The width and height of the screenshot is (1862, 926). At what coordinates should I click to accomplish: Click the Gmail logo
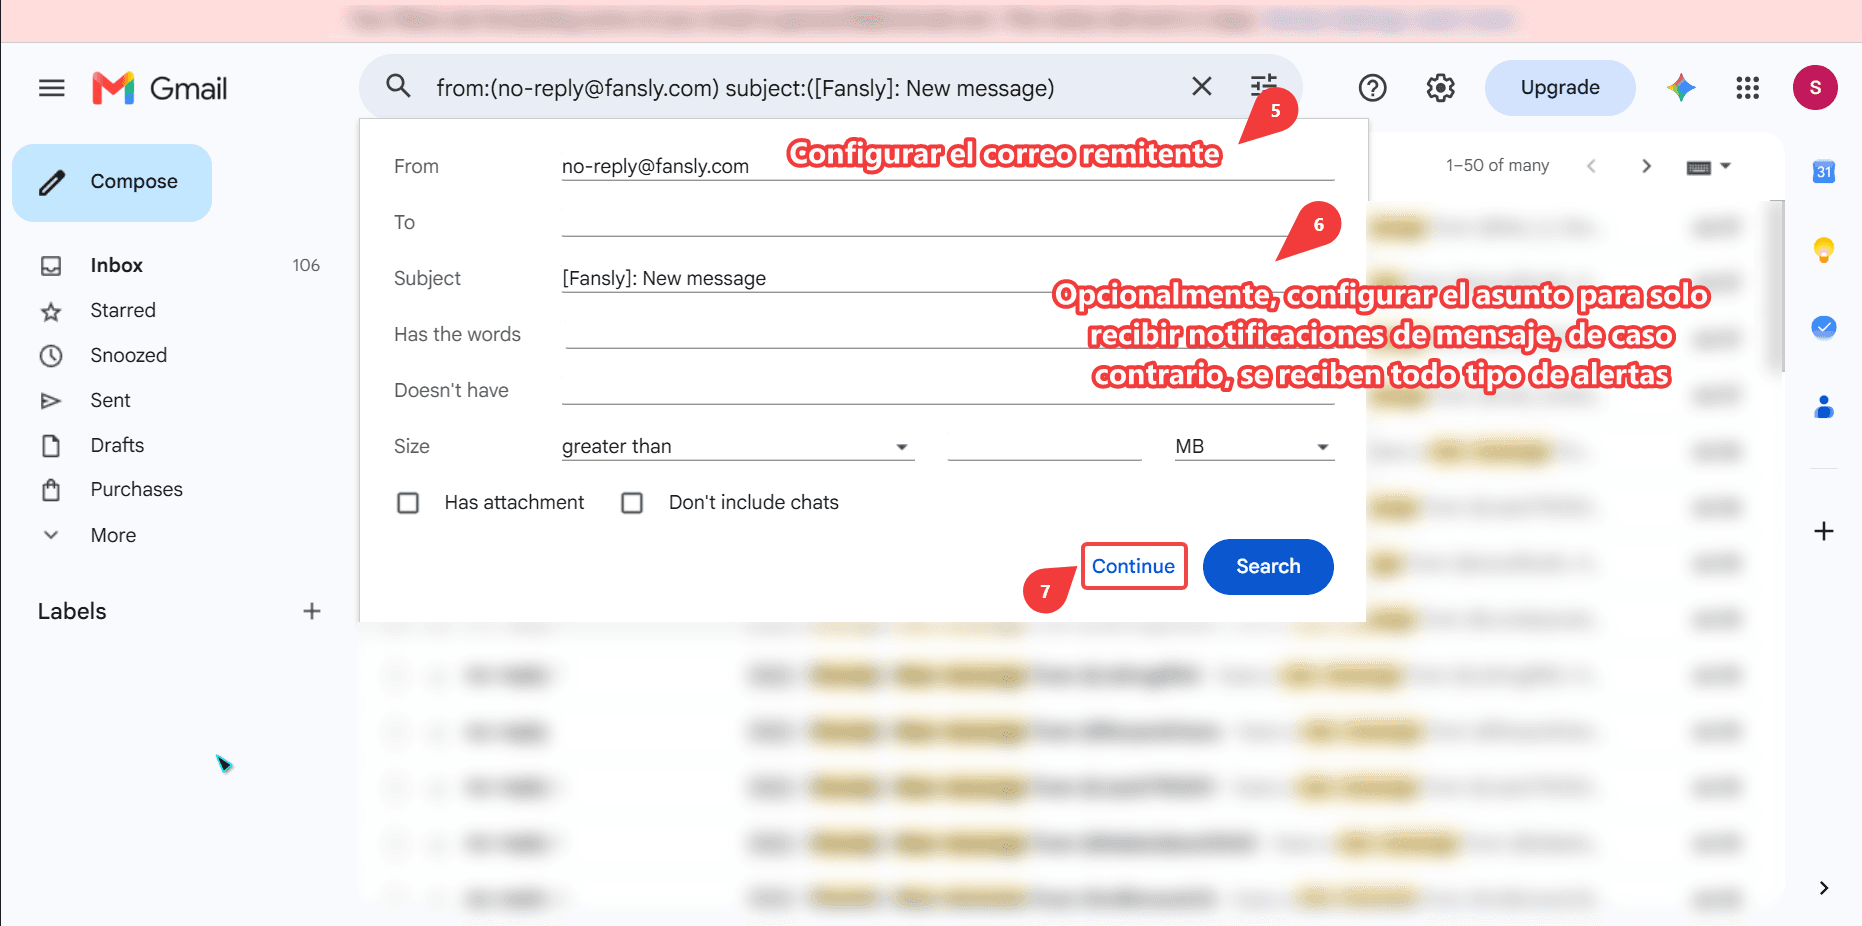160,88
